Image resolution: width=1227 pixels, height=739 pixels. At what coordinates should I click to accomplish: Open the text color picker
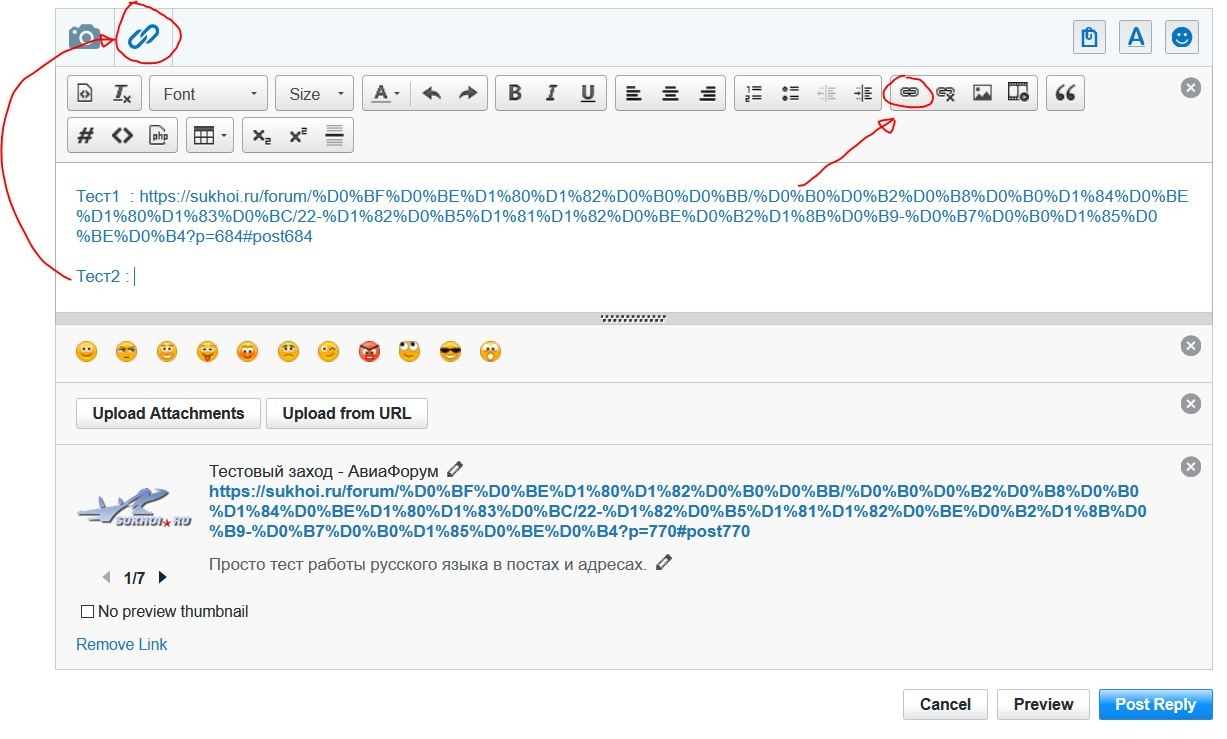pos(385,94)
